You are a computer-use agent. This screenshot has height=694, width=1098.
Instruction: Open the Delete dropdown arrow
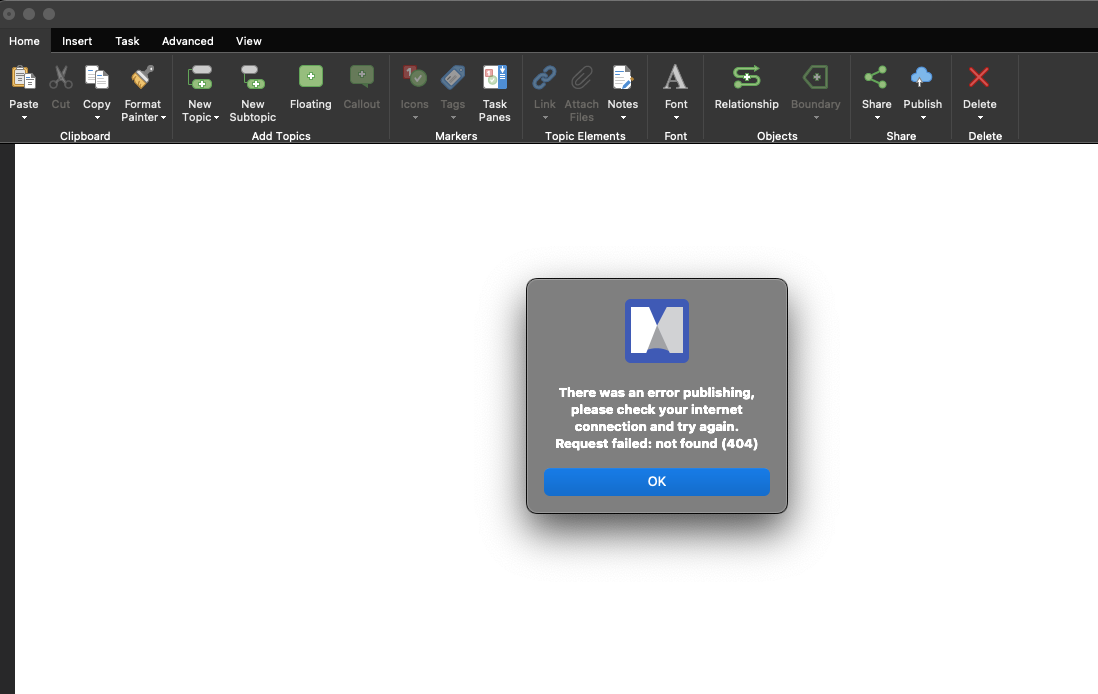pos(980,118)
